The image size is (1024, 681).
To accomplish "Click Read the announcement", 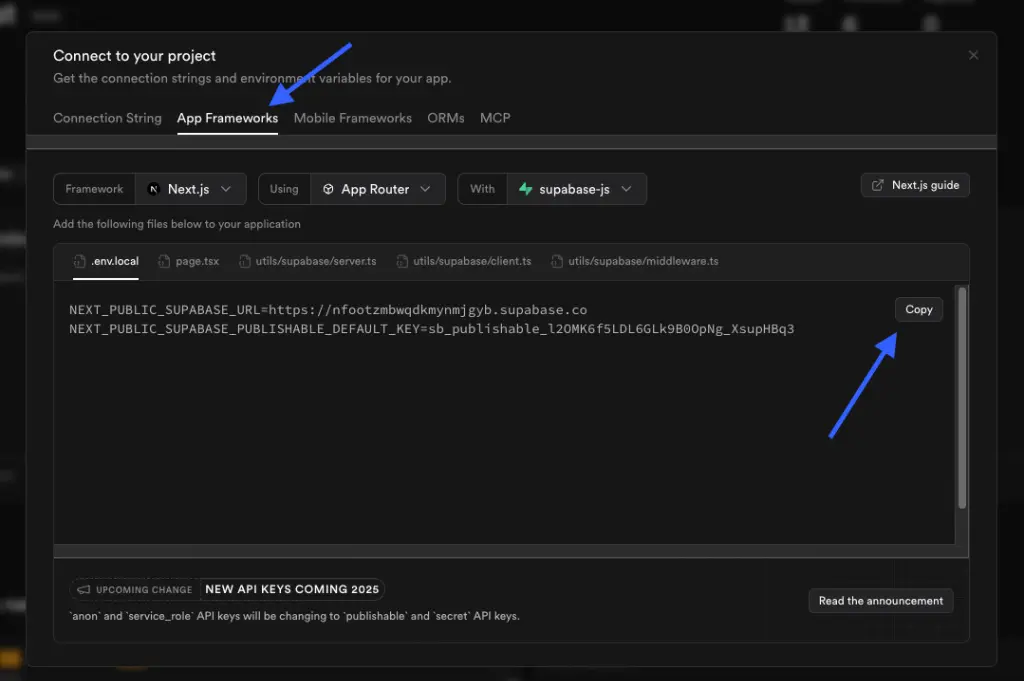I will (880, 601).
